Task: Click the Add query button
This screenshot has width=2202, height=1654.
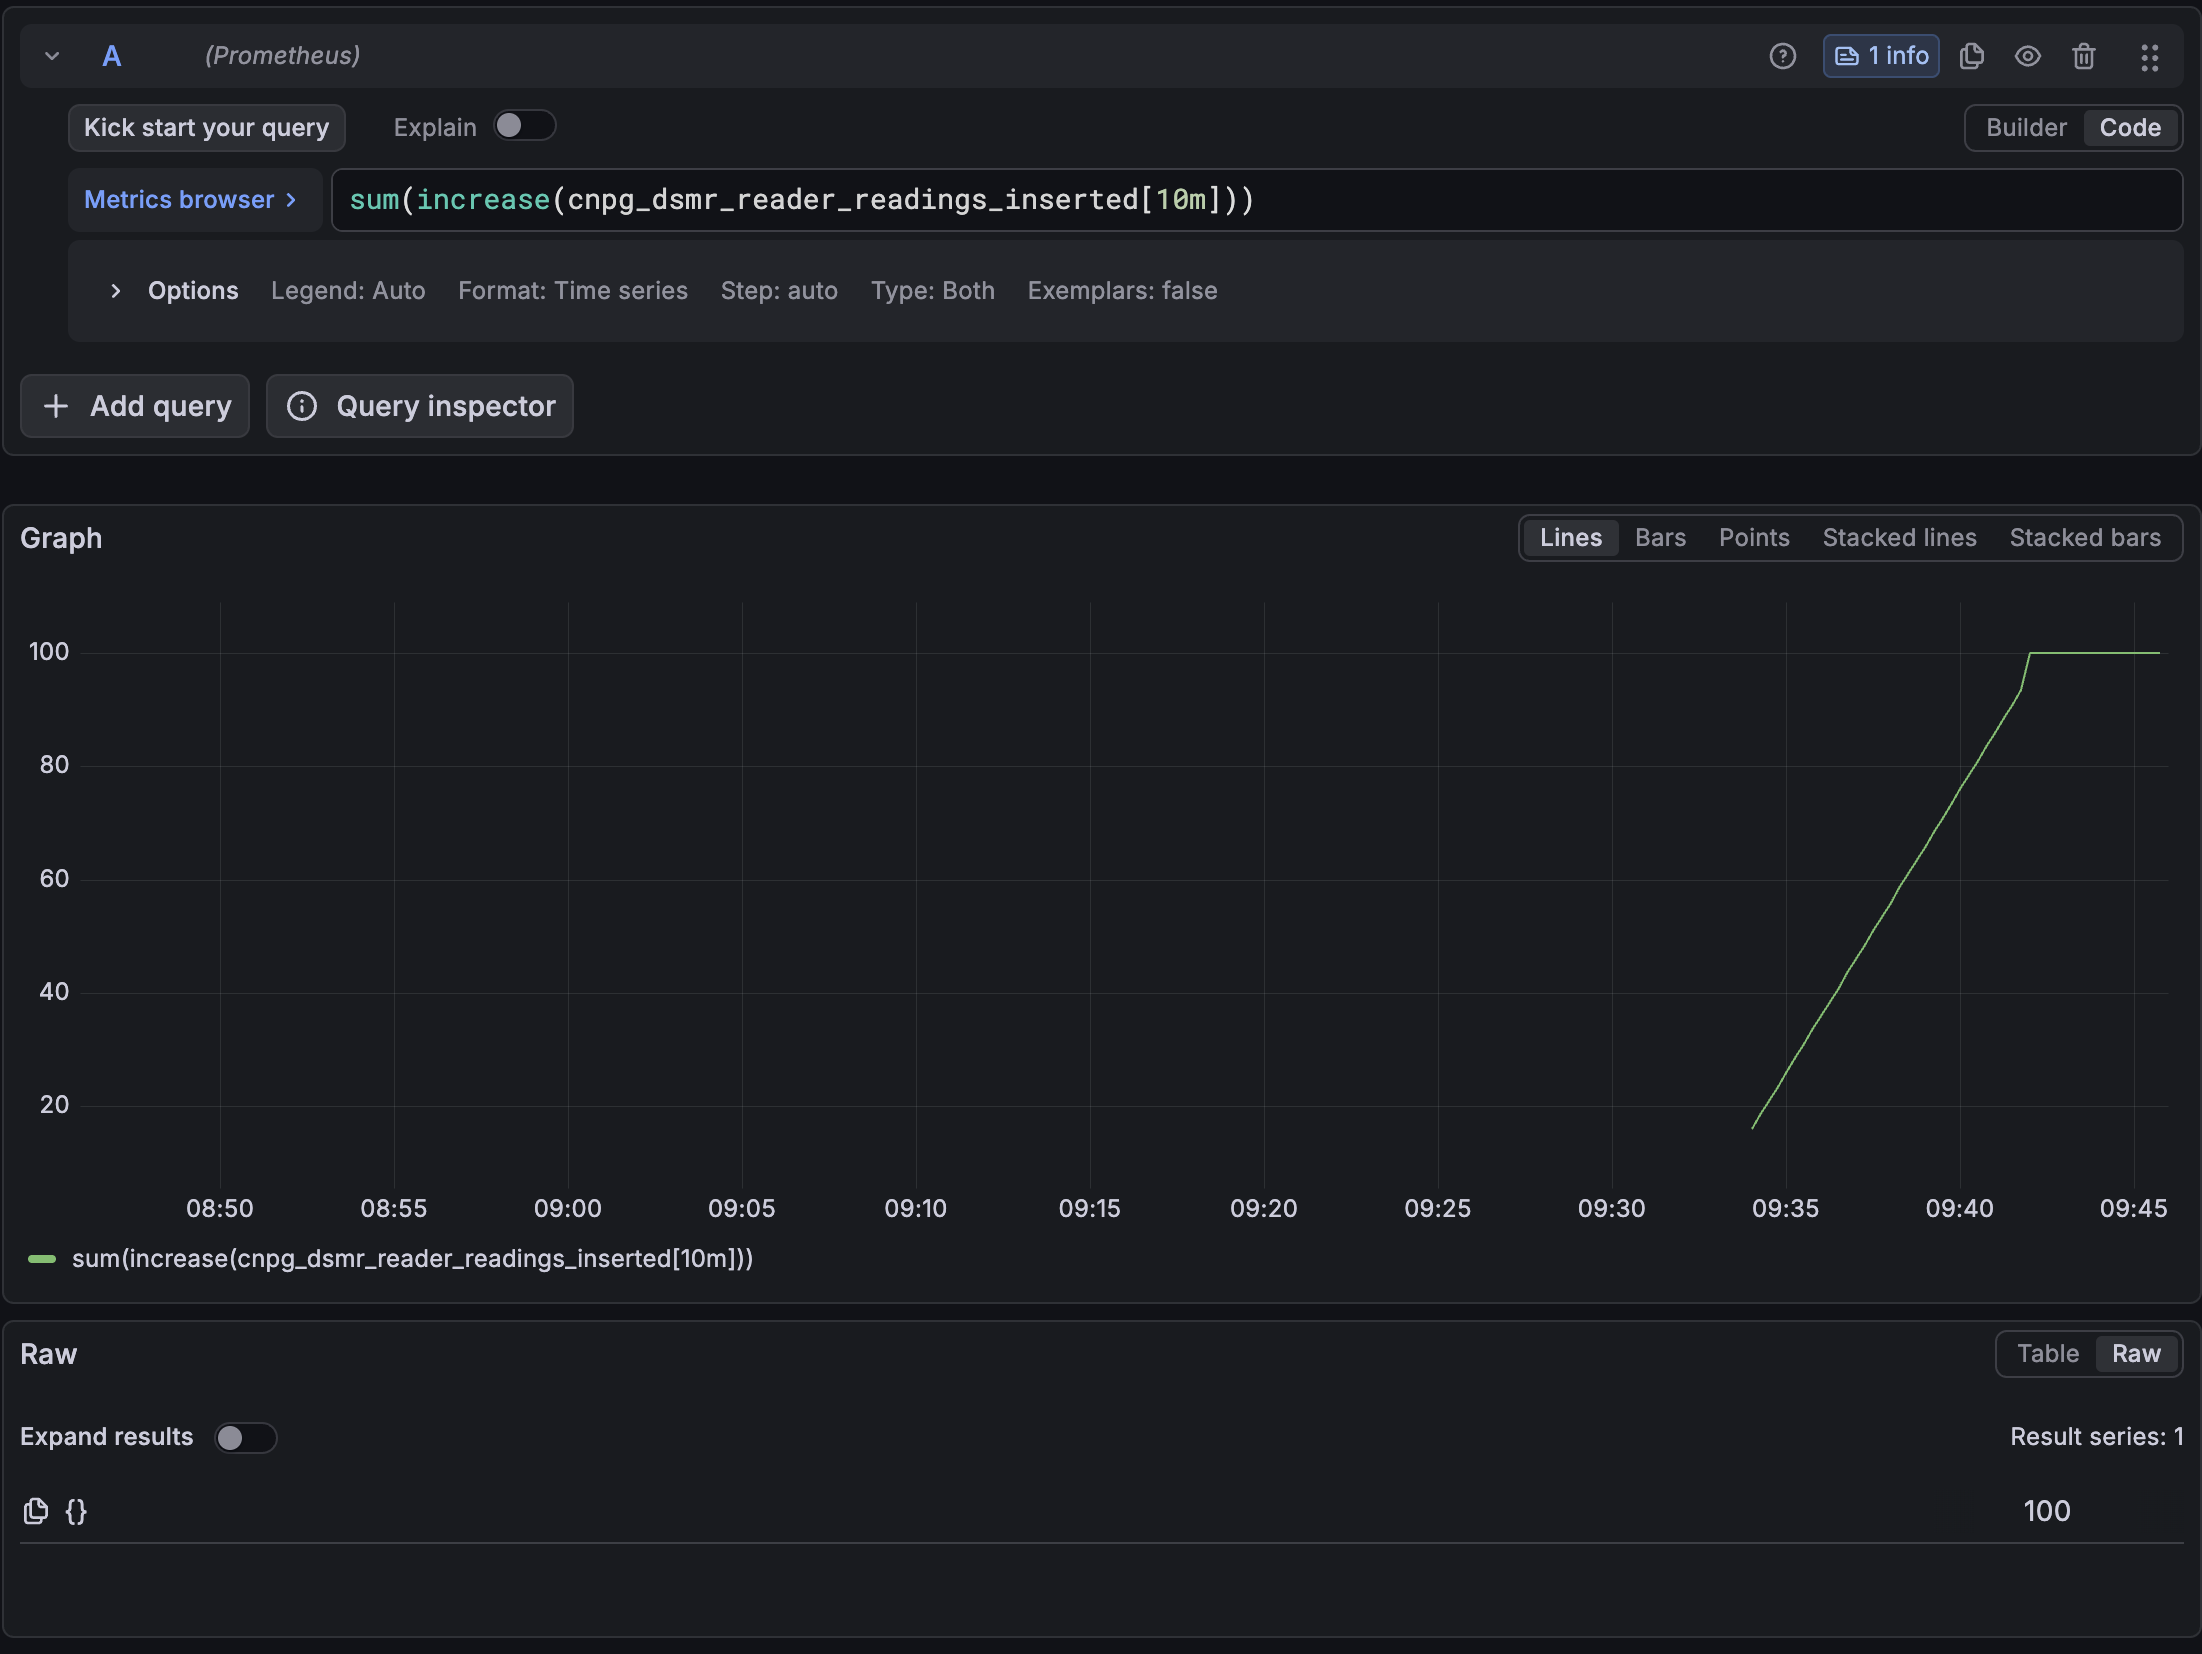Action: (x=135, y=406)
